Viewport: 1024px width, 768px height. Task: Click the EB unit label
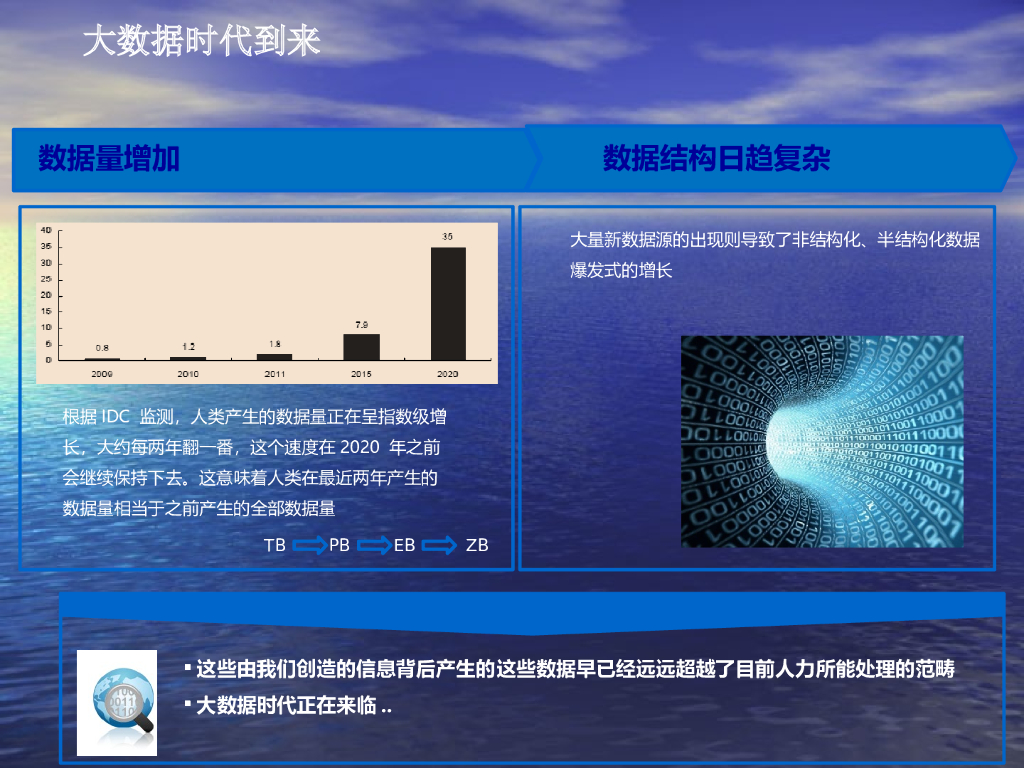point(406,546)
